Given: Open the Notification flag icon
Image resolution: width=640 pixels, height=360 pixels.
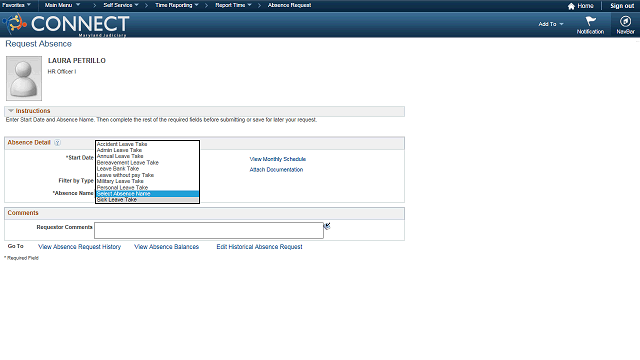Looking at the screenshot, I should coord(590,21).
